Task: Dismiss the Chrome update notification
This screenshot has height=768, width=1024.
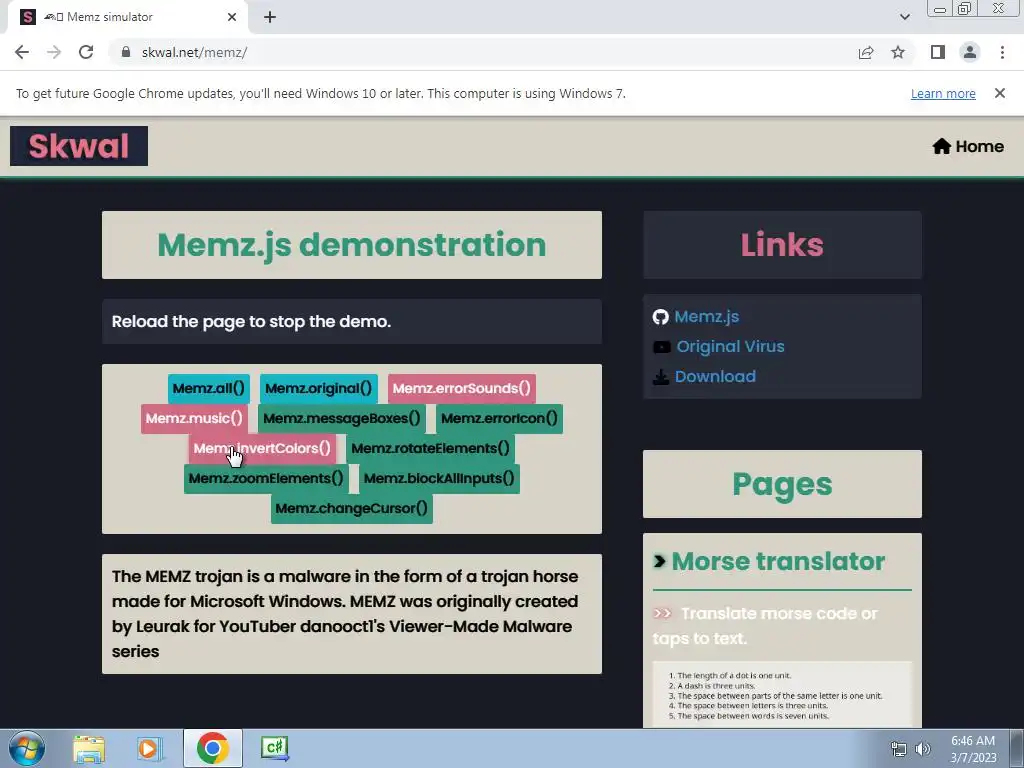Action: tap(999, 93)
